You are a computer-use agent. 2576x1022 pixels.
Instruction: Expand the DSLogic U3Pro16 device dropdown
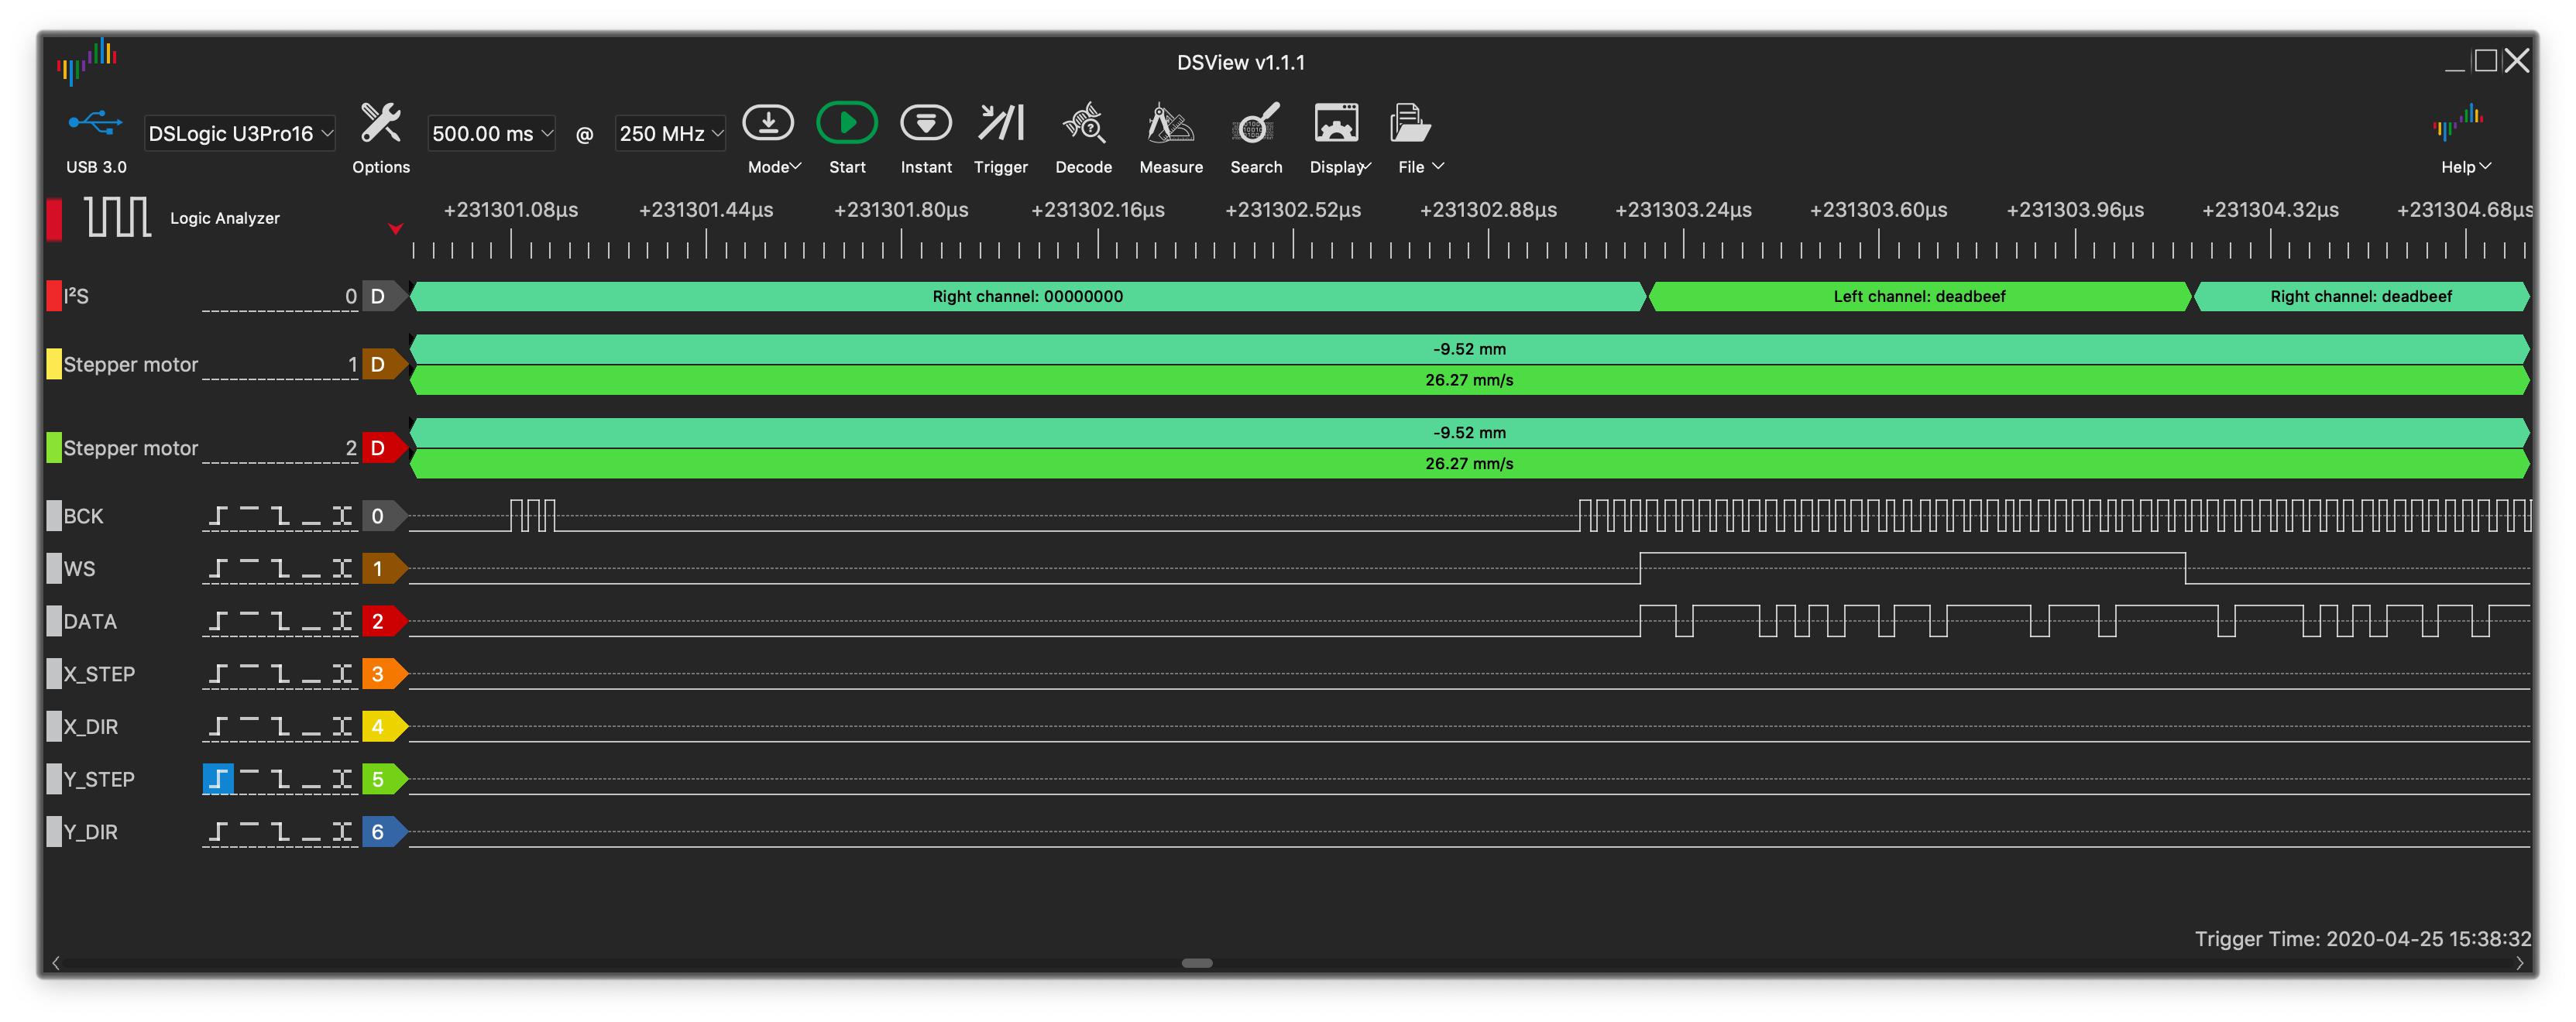[x=239, y=133]
